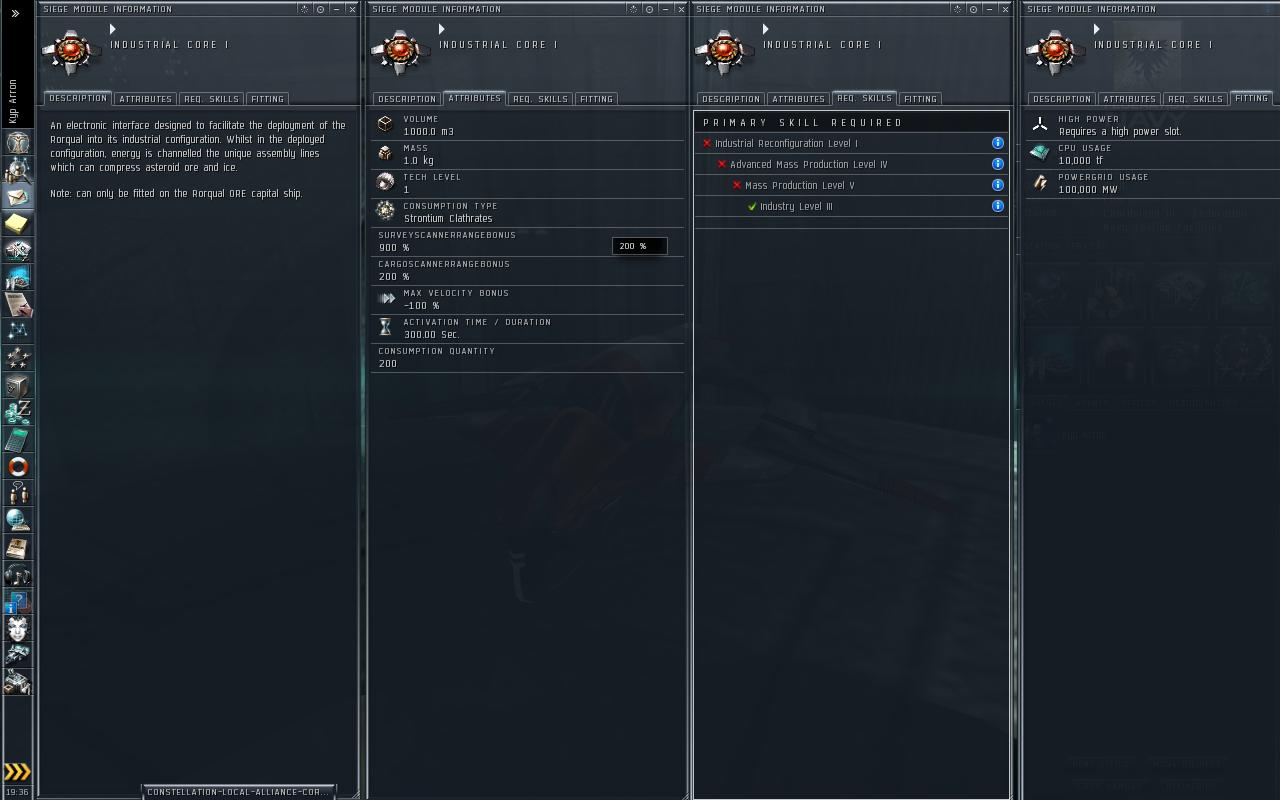Click the yellow triple-chevron at sidebar bottom
Viewport: 1280px width, 800px height.
[x=17, y=771]
